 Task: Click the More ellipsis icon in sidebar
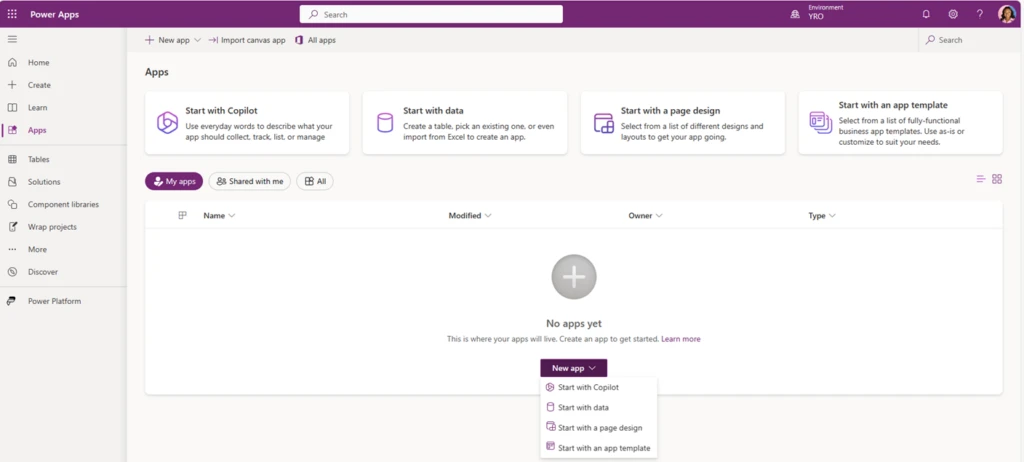pos(12,250)
